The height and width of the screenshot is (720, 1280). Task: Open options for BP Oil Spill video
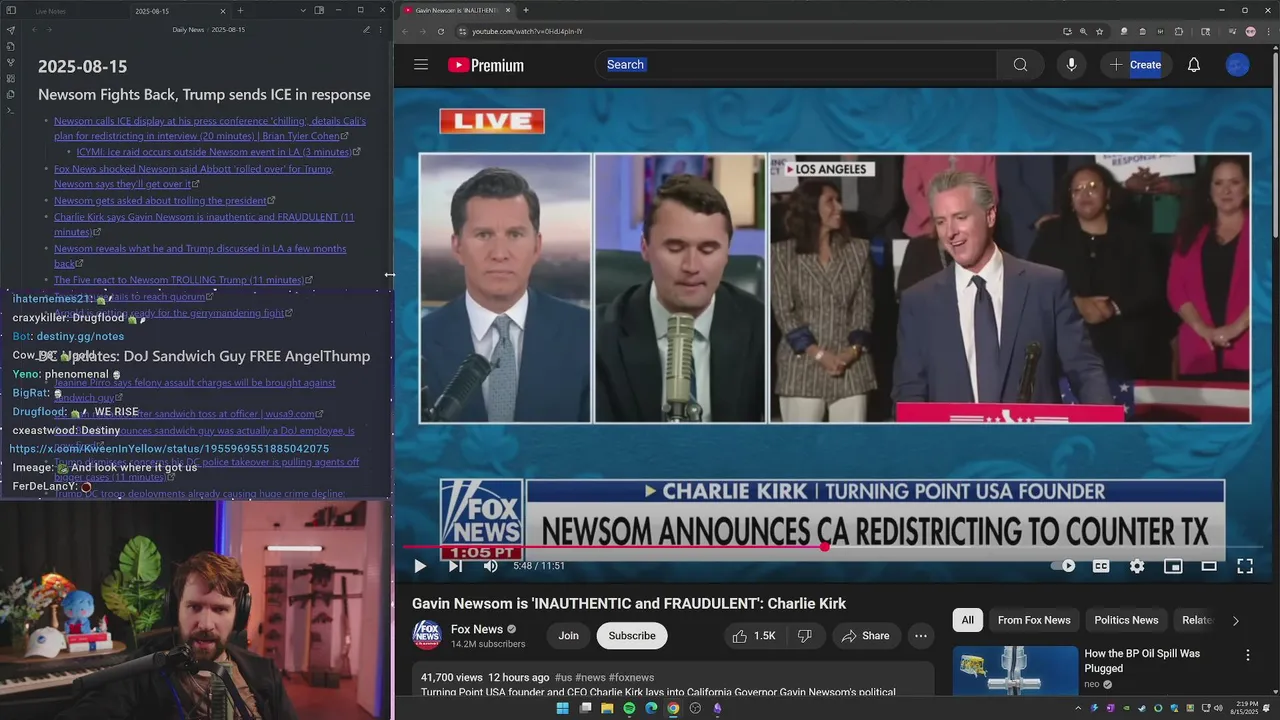click(x=1247, y=655)
